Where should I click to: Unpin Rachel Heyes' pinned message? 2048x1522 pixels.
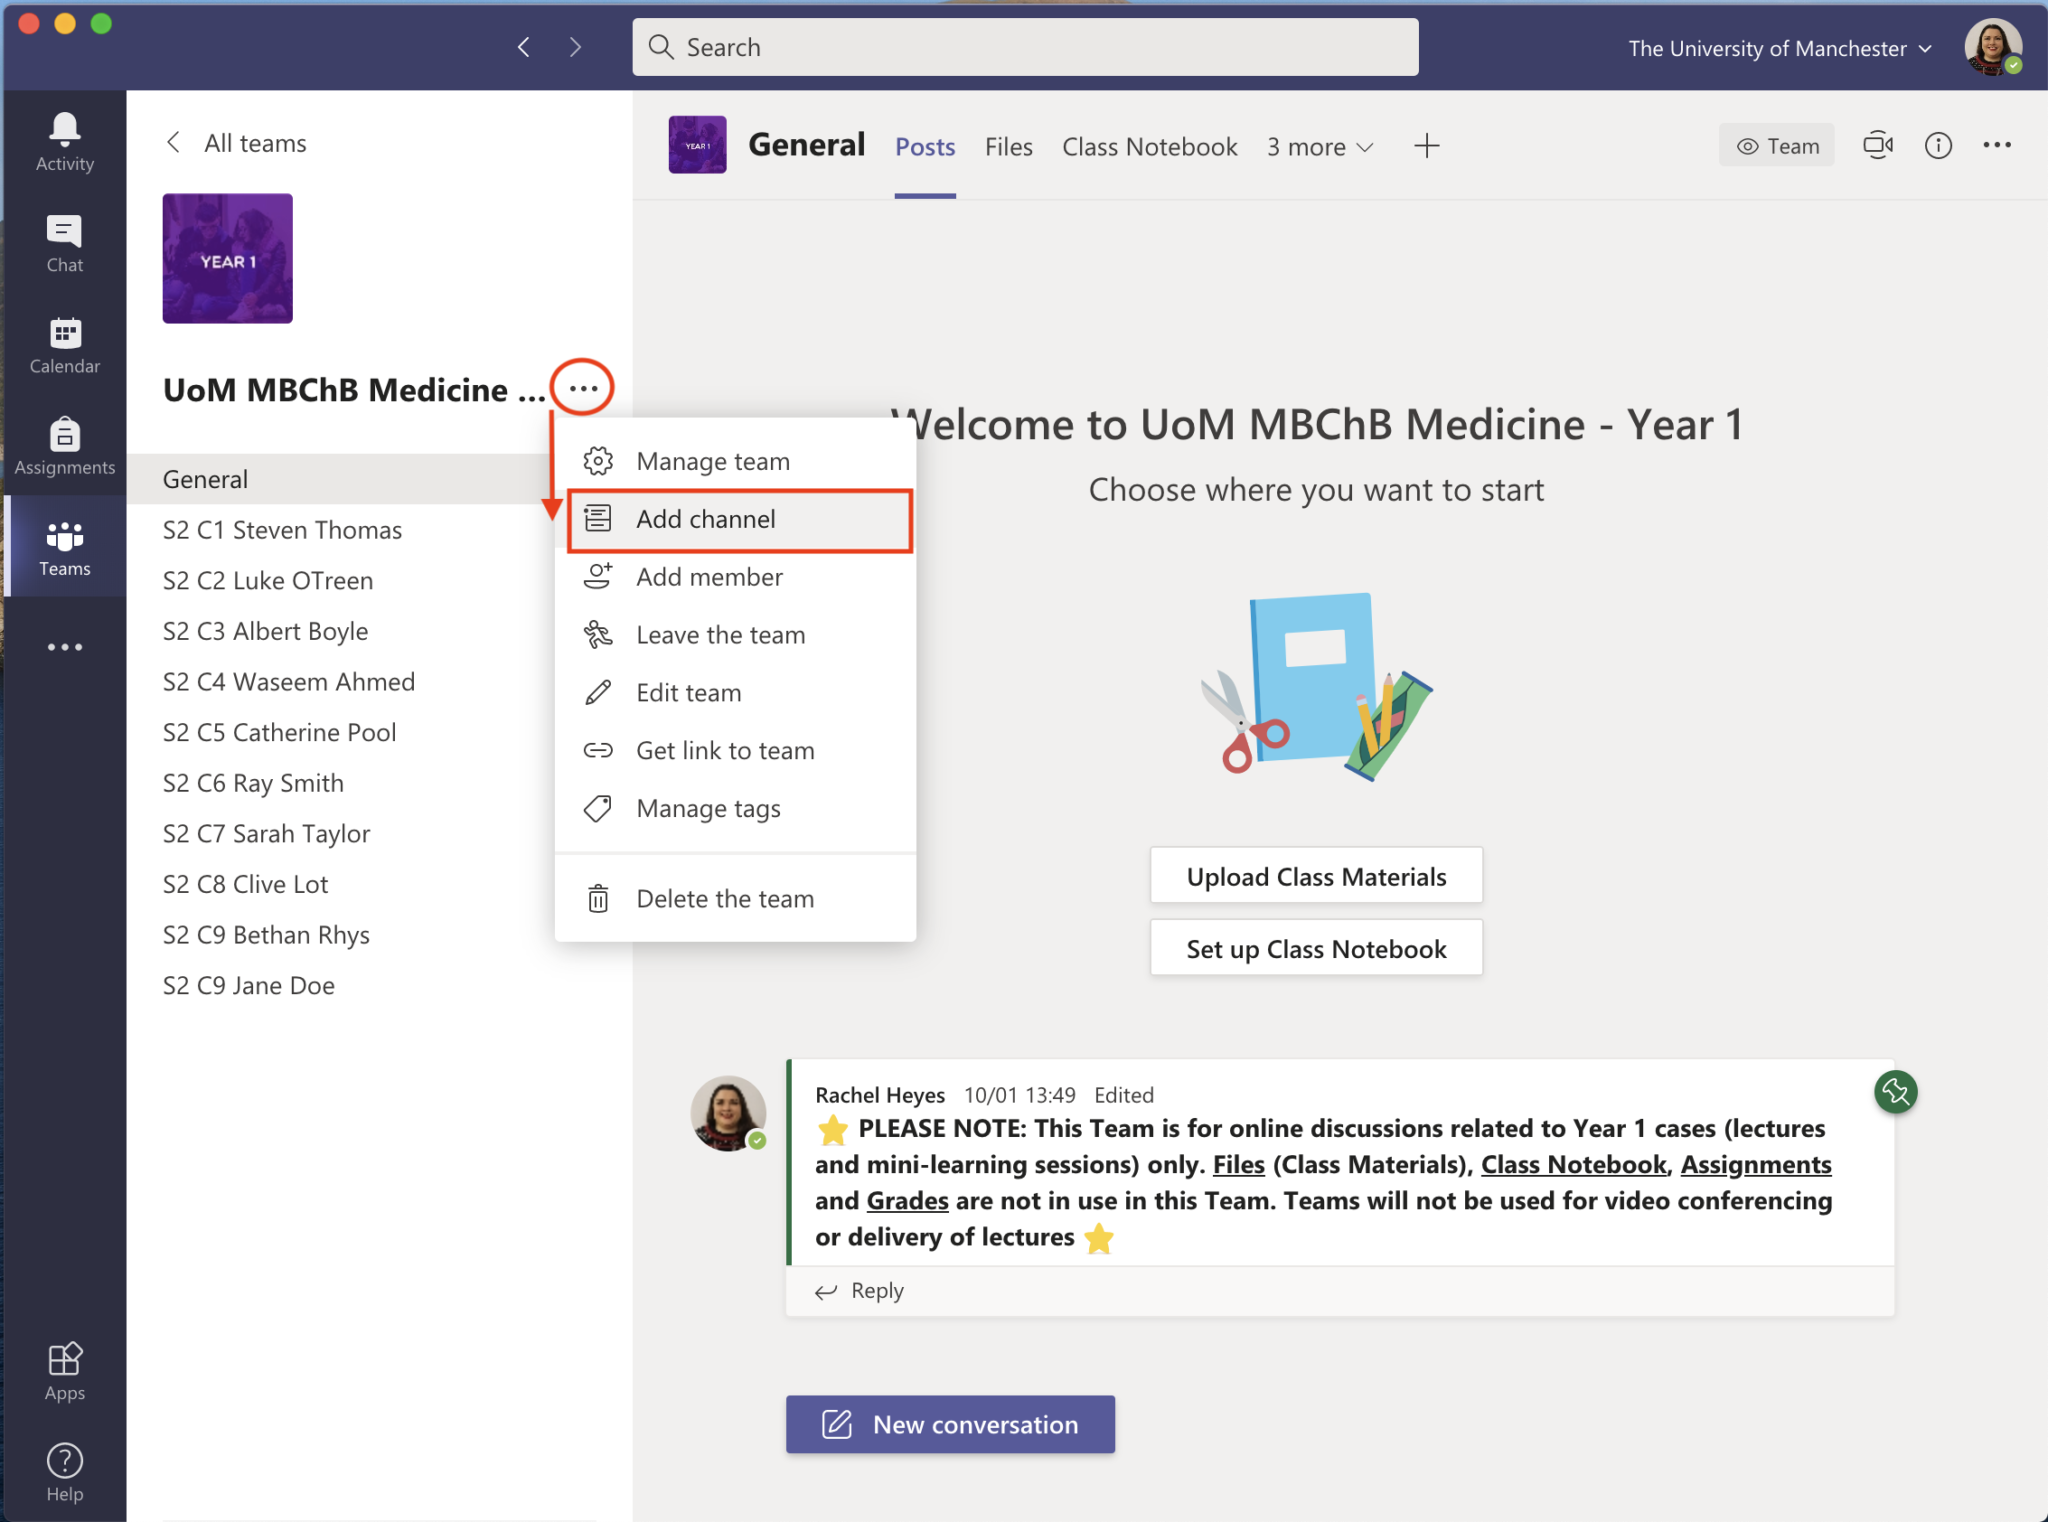[1895, 1092]
